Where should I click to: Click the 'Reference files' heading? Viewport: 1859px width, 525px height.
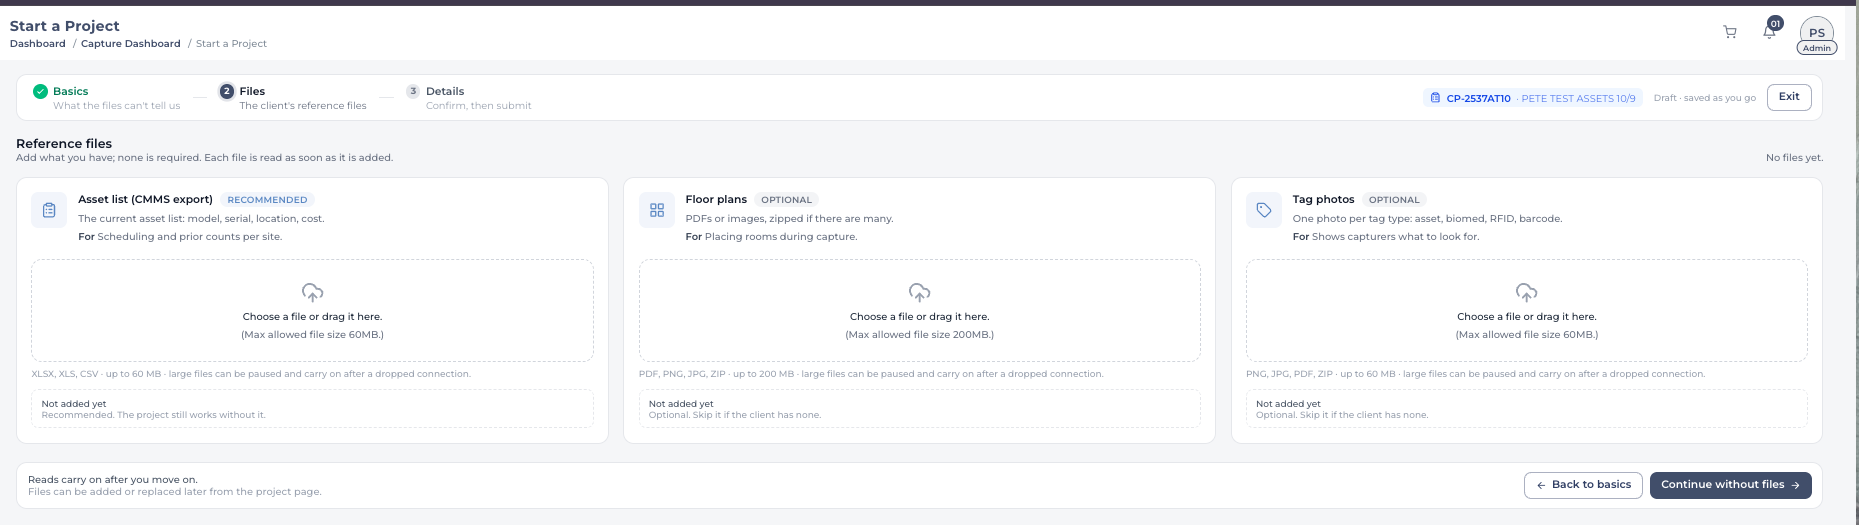coord(64,144)
